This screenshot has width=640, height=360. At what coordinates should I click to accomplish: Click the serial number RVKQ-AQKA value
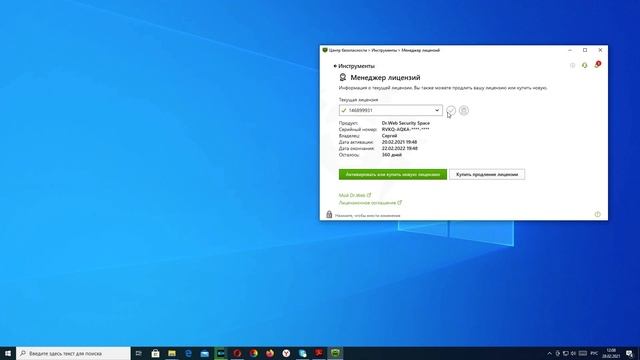(x=405, y=129)
